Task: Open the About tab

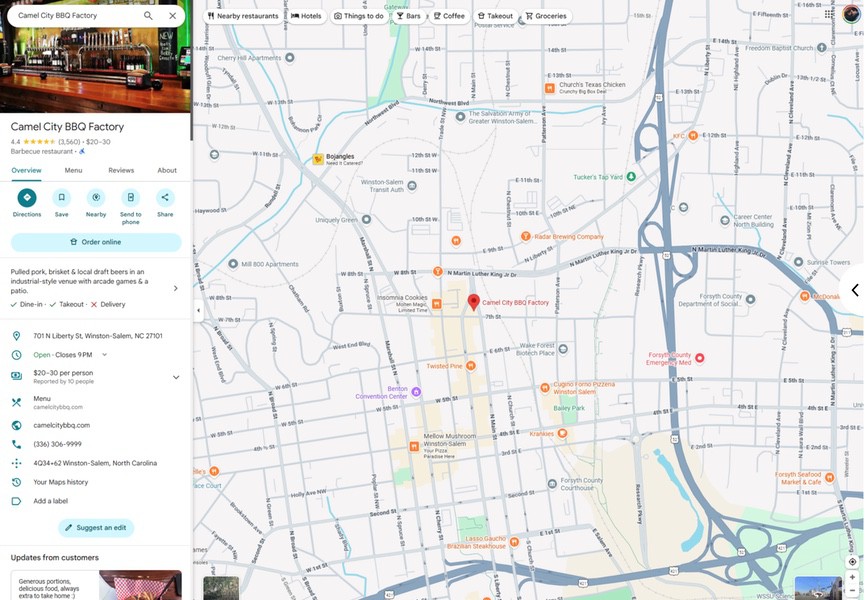Action: point(167,170)
